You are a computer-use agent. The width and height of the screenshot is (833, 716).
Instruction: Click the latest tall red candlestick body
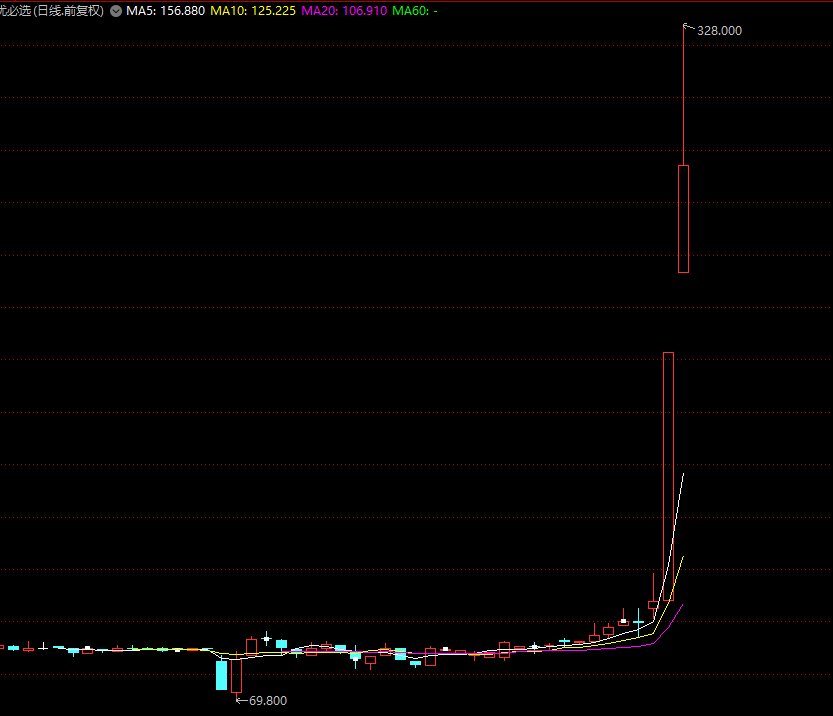pos(683,219)
